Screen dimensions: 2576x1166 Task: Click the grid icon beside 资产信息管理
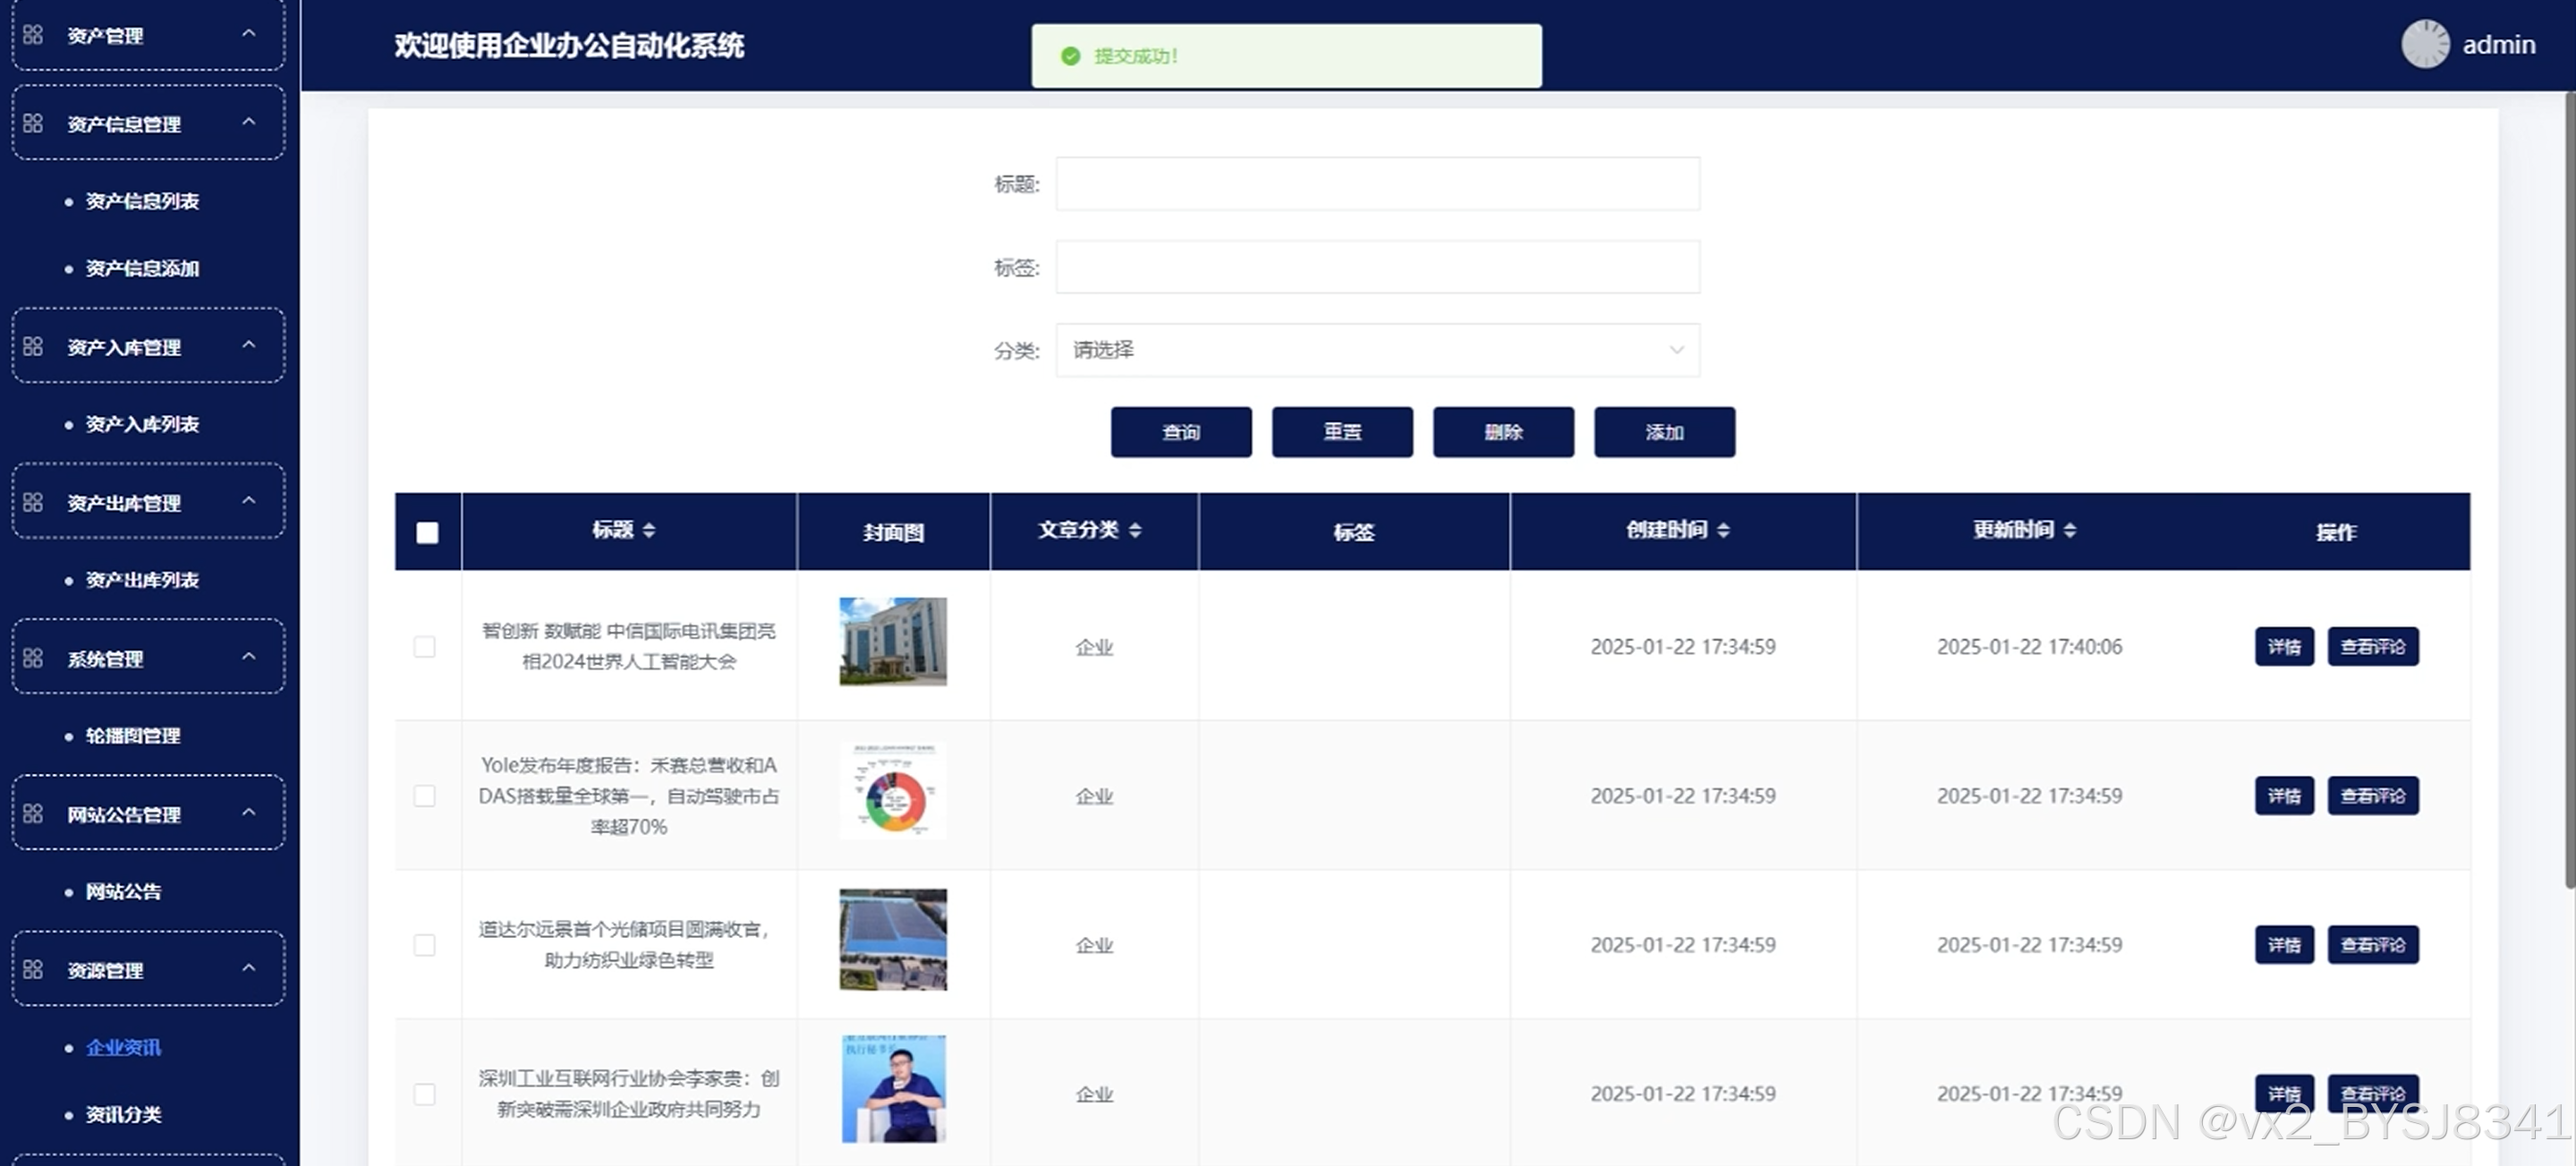pos(33,123)
